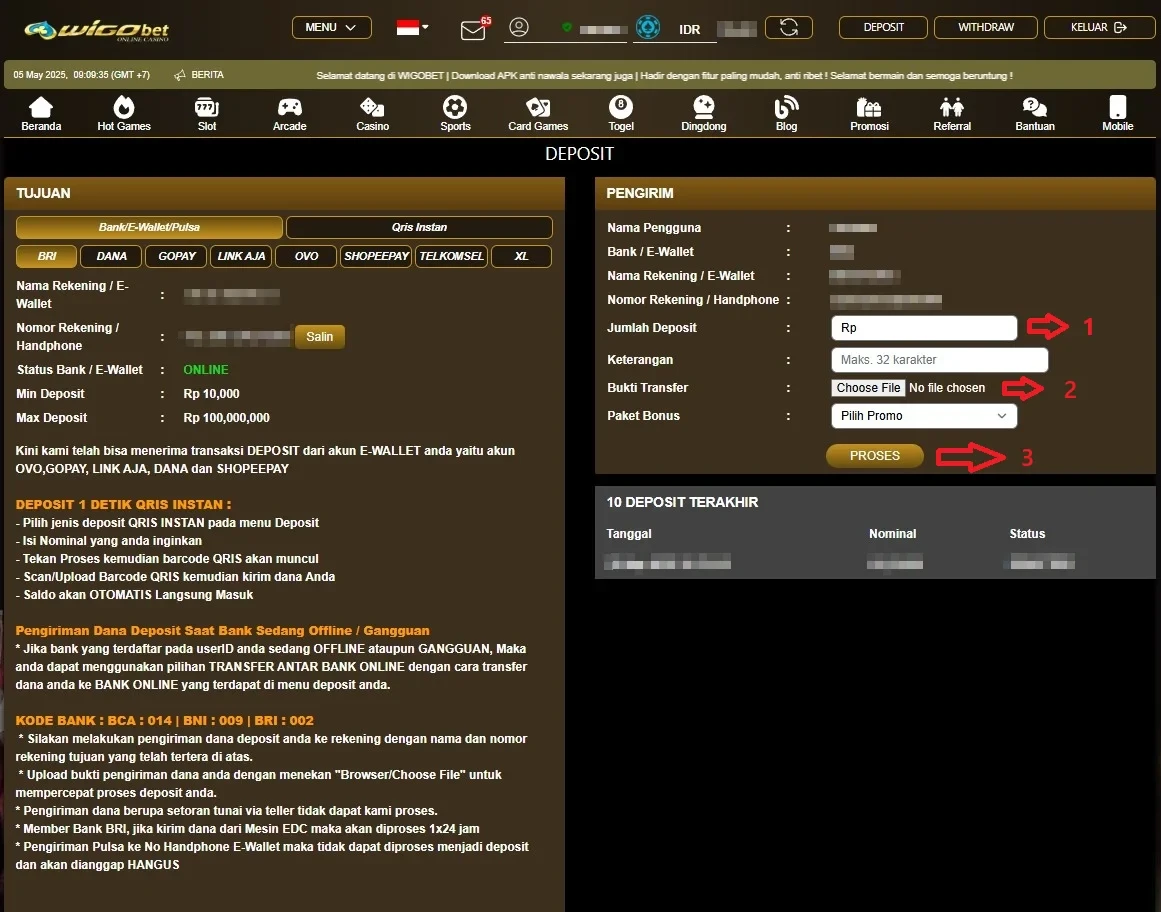Click the Wigobet logo
Viewport: 1161px width, 912px height.
[x=97, y=30]
